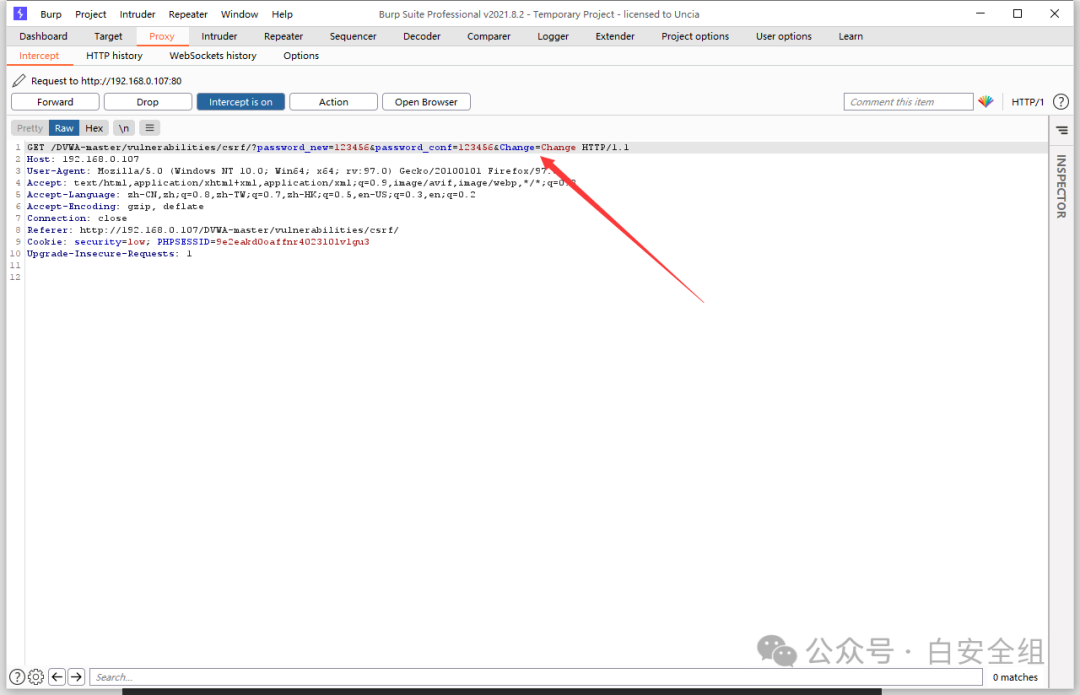Open the Repeater menu in menu bar
The height and width of the screenshot is (695, 1080).
[x=188, y=14]
